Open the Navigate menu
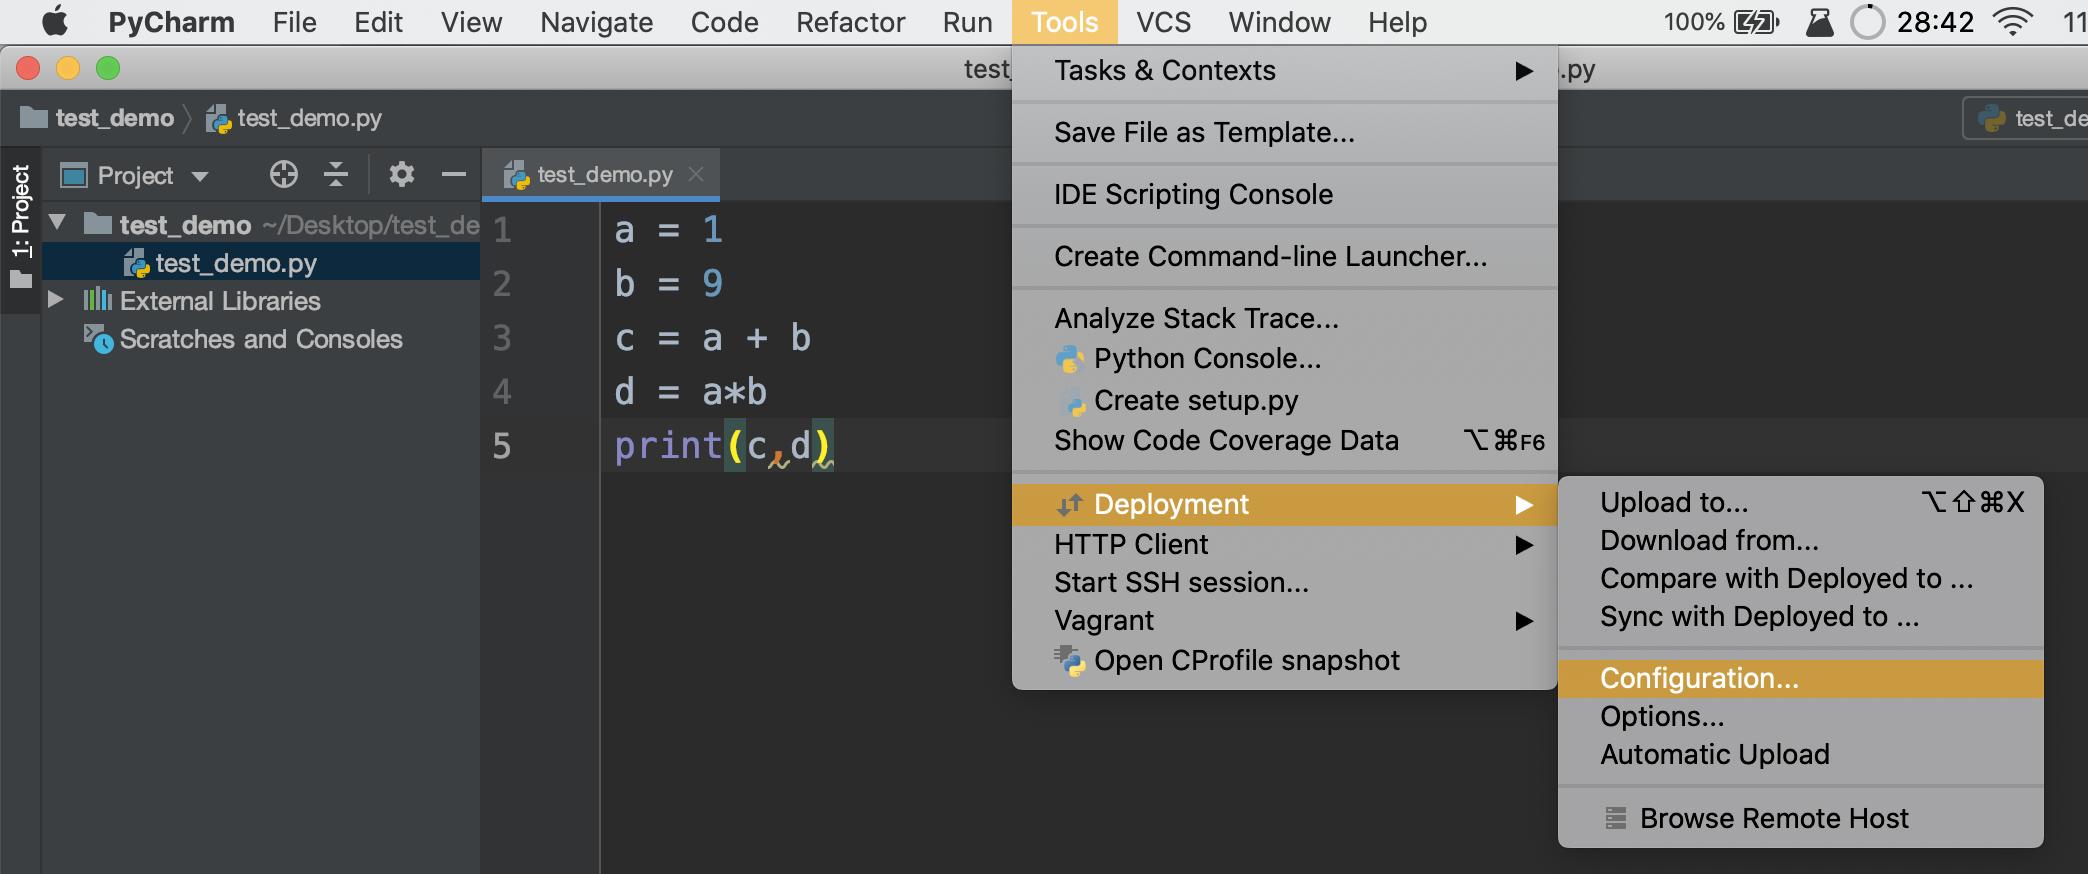This screenshot has height=874, width=2088. tap(596, 22)
